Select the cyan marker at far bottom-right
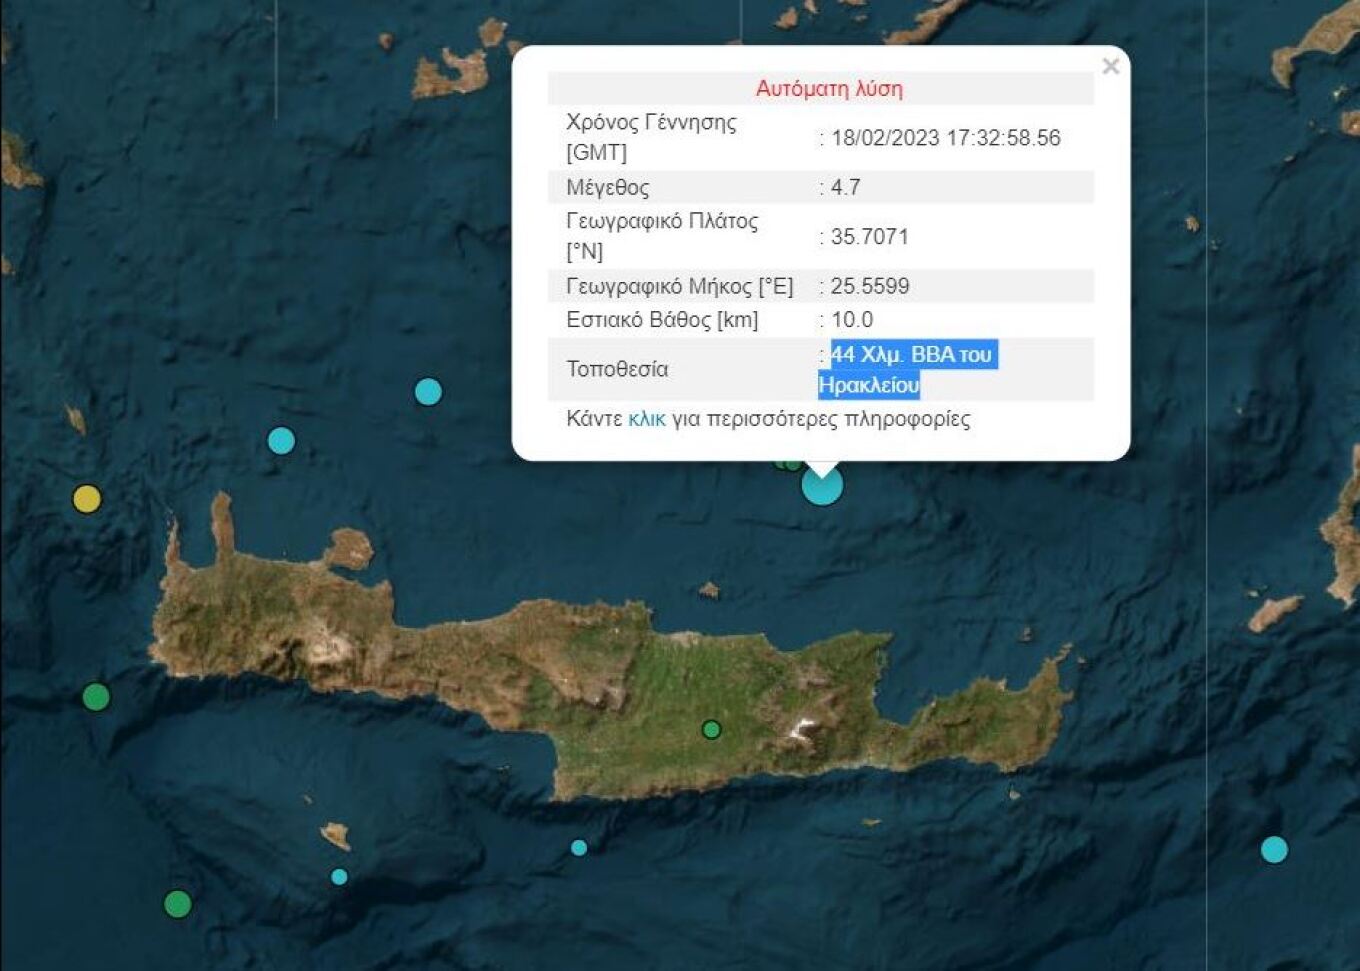The height and width of the screenshot is (971, 1360). (1273, 849)
